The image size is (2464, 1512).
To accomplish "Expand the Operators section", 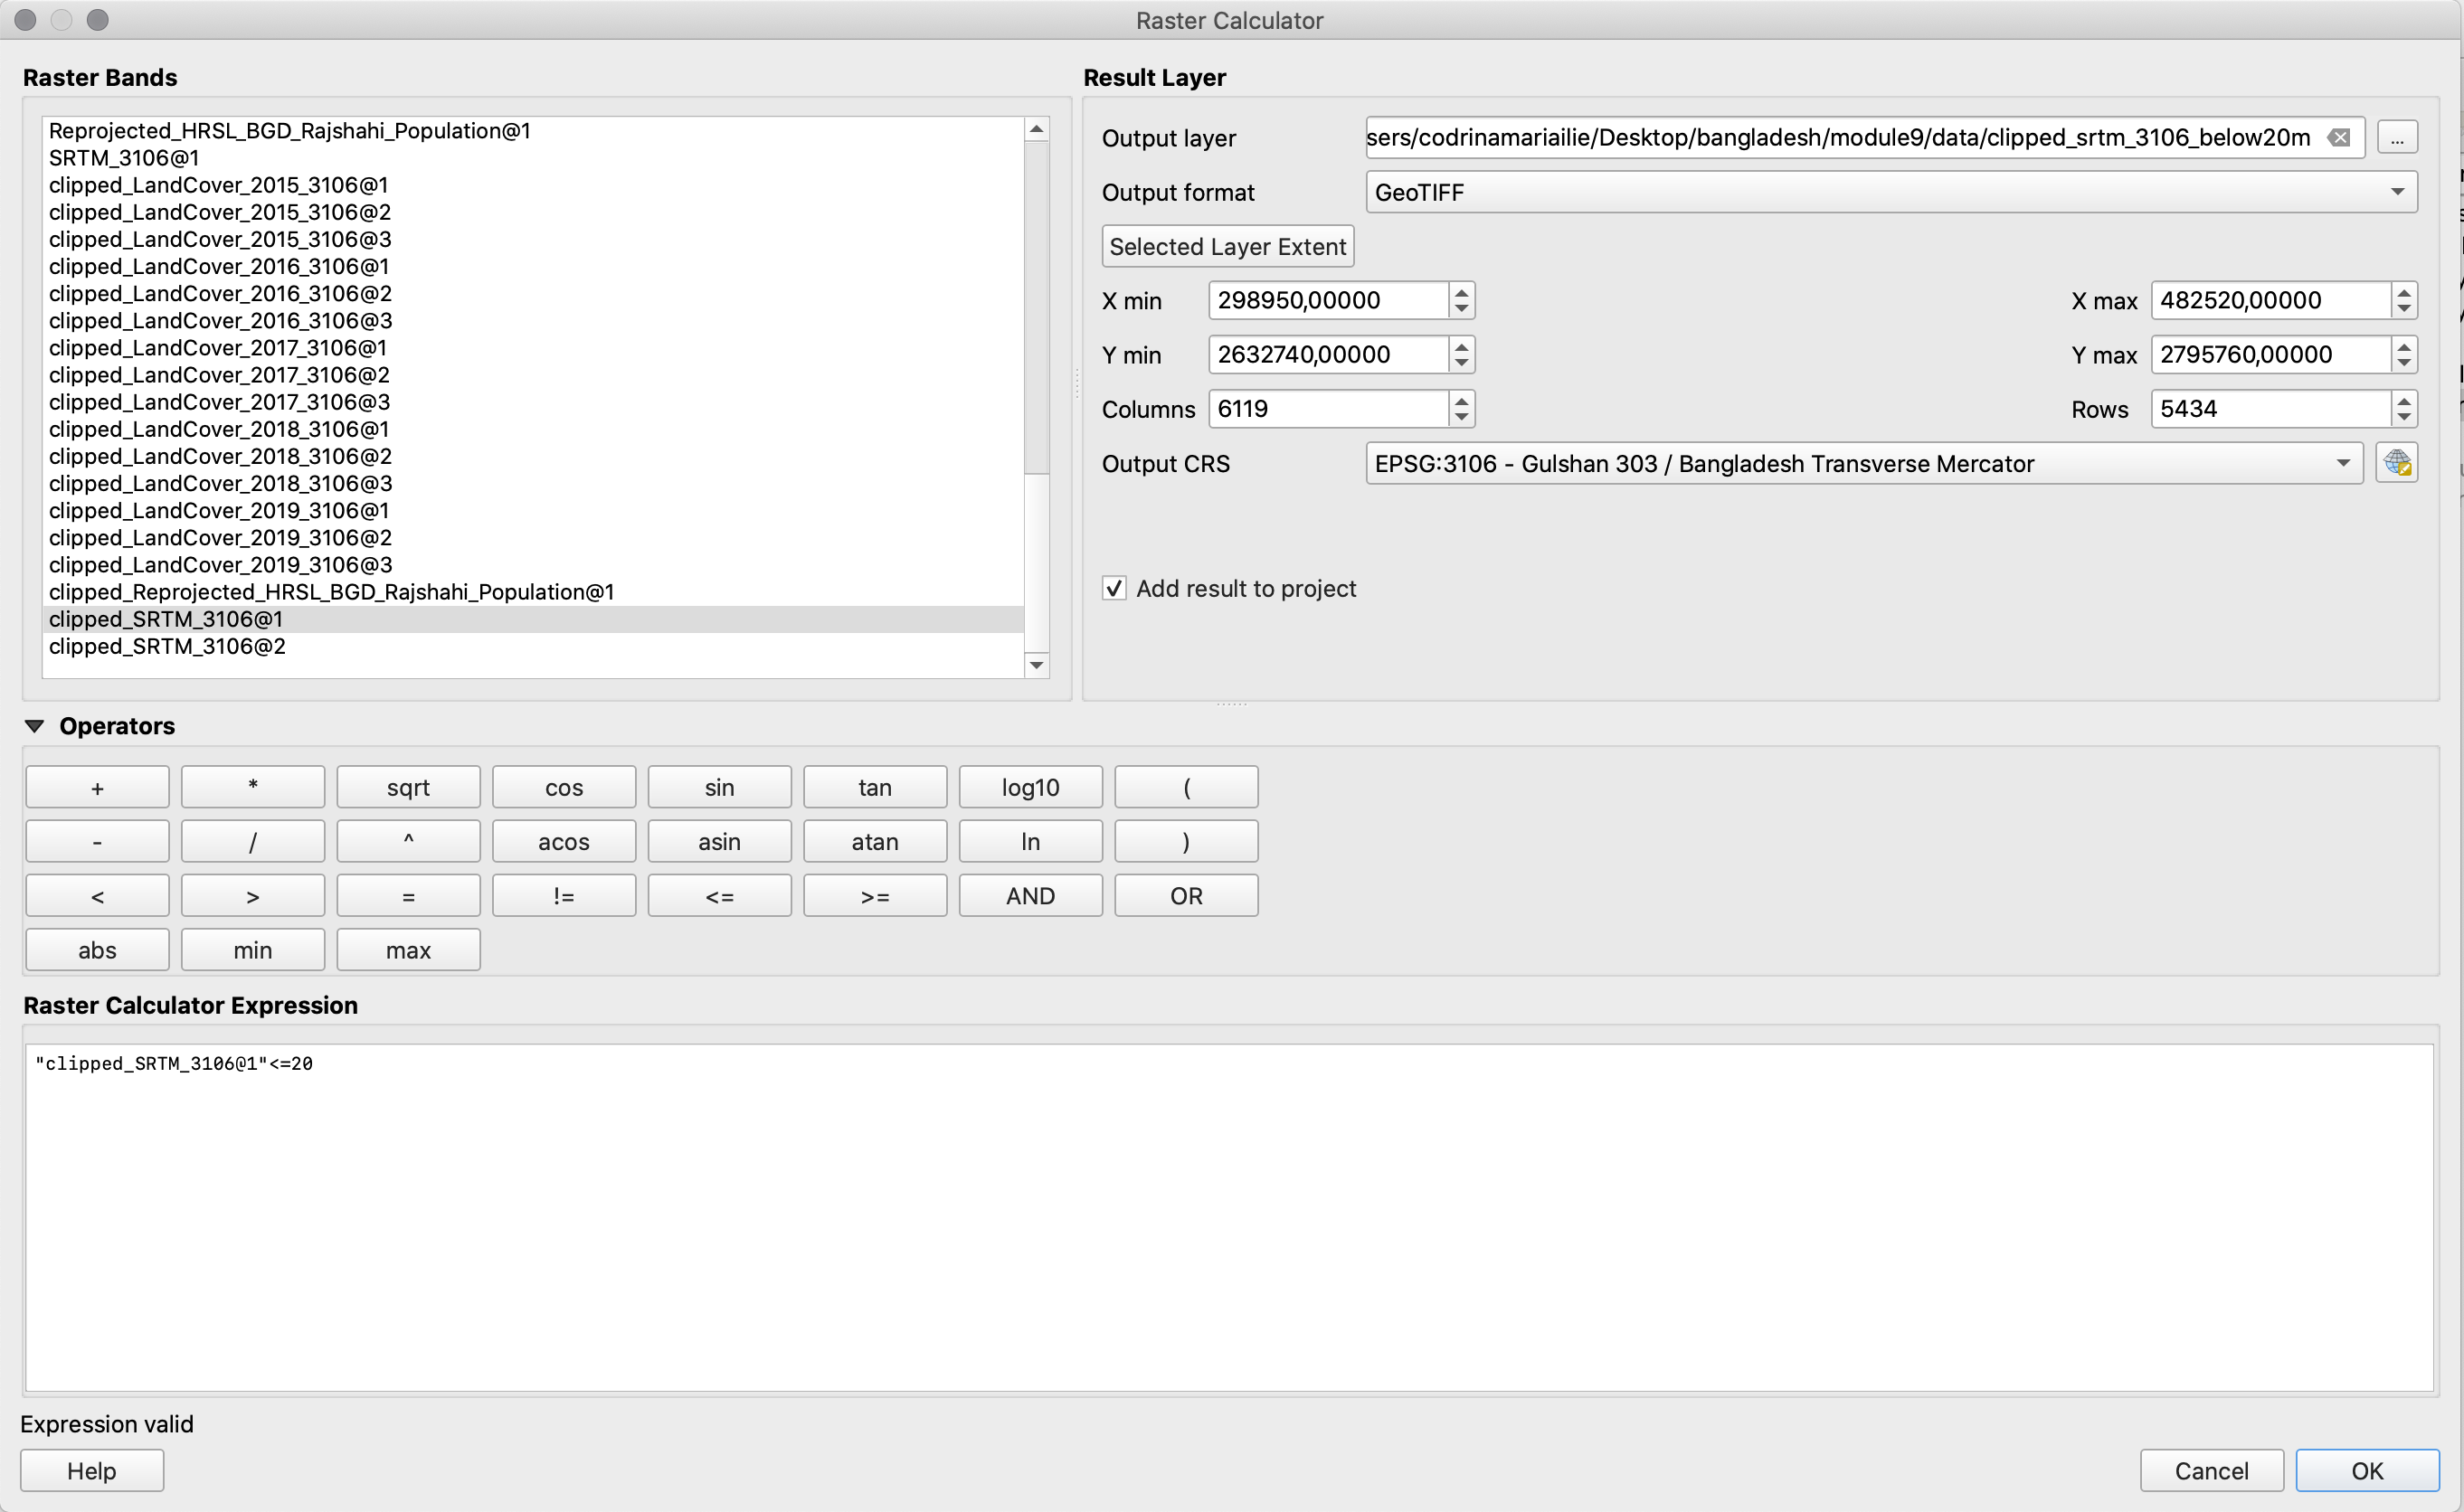I will pos(39,725).
